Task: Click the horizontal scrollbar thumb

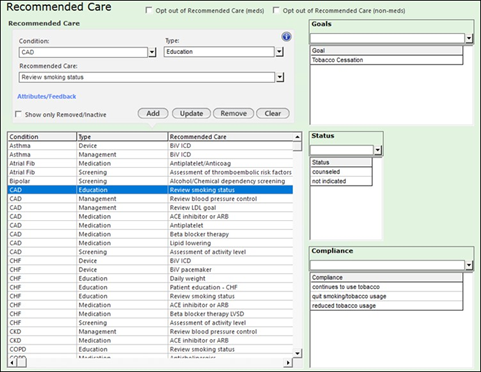Action: 22,362
